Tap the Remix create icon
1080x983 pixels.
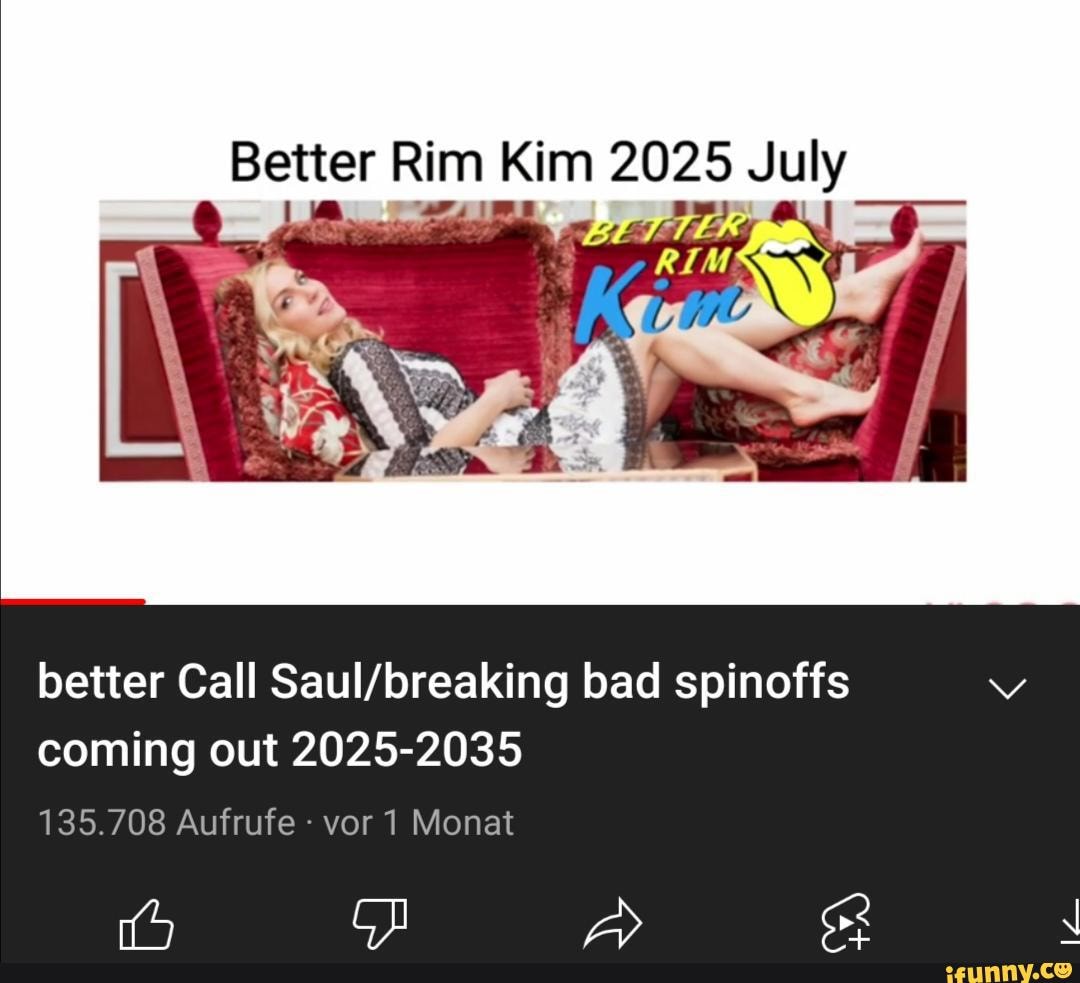tap(847, 923)
